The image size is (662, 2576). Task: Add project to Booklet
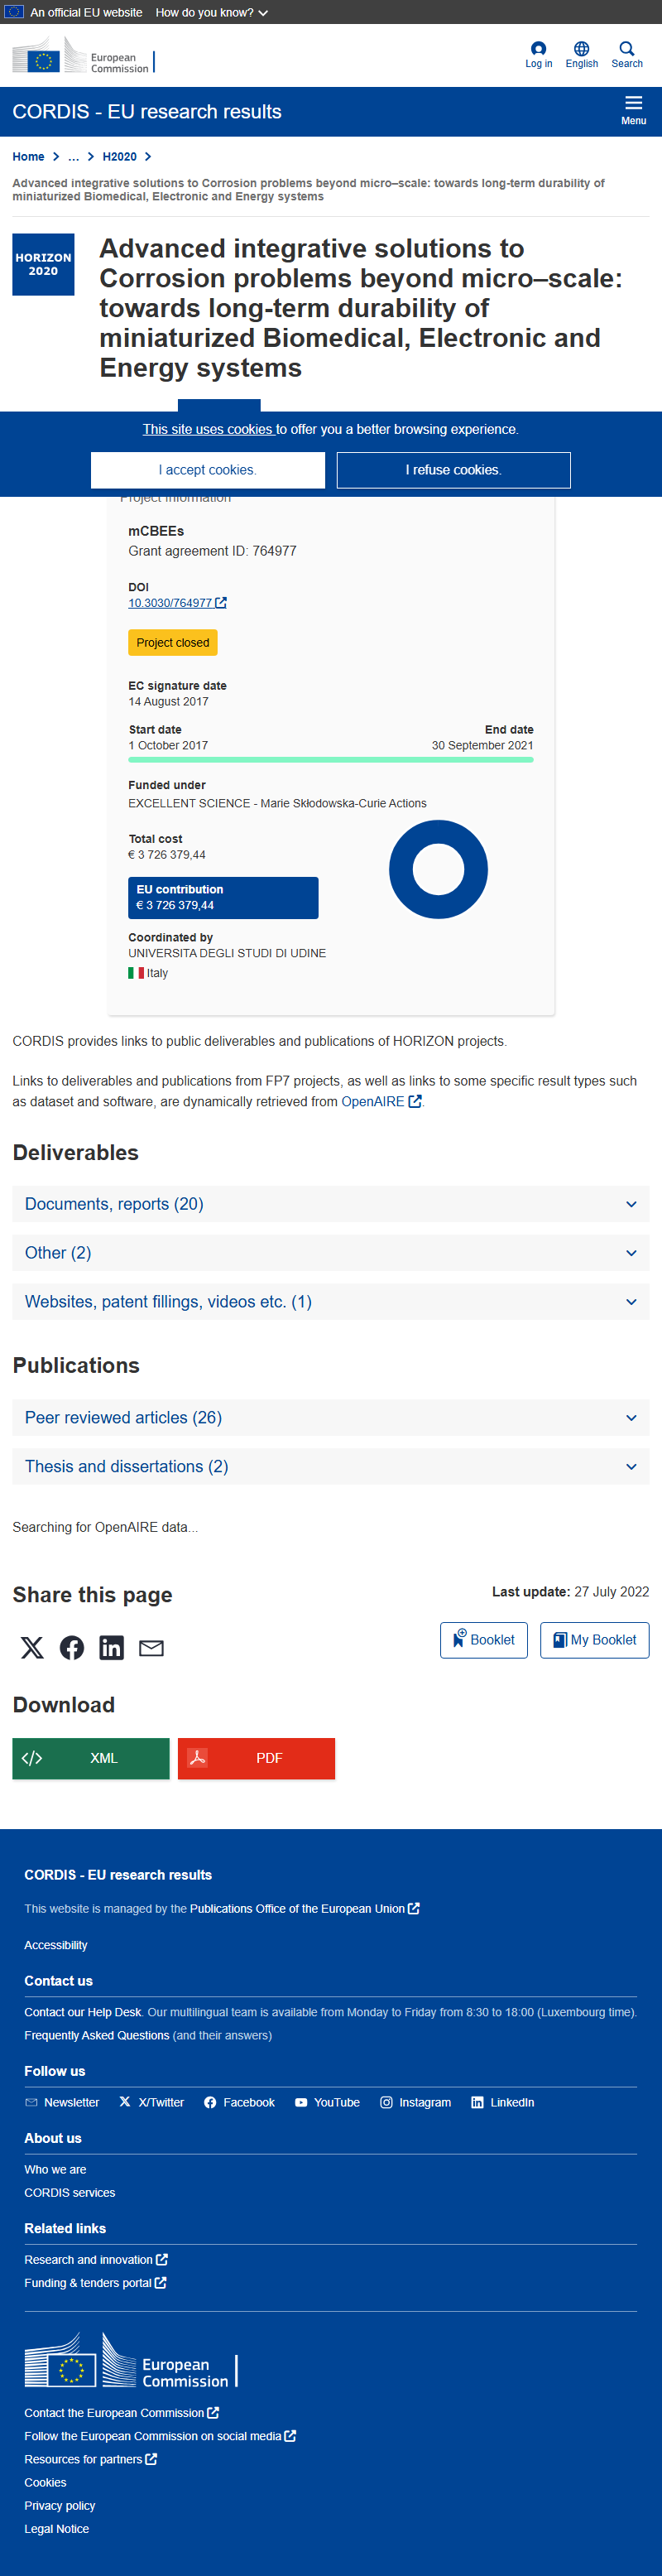tap(483, 1640)
